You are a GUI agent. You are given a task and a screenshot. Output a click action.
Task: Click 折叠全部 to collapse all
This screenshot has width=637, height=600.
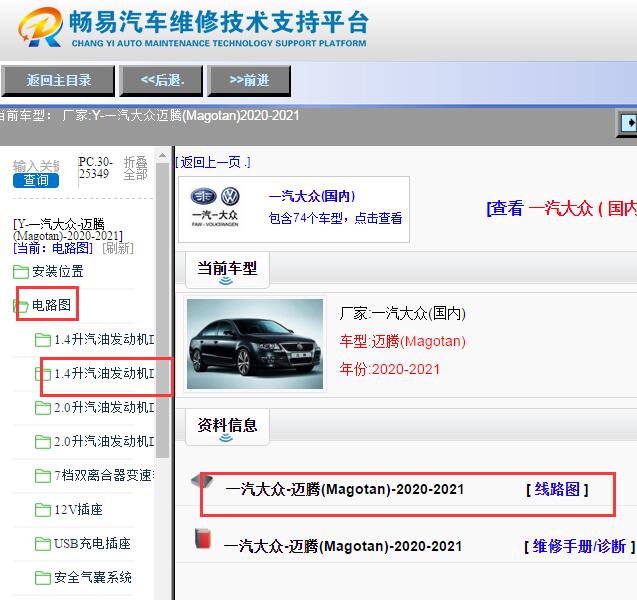(x=136, y=168)
